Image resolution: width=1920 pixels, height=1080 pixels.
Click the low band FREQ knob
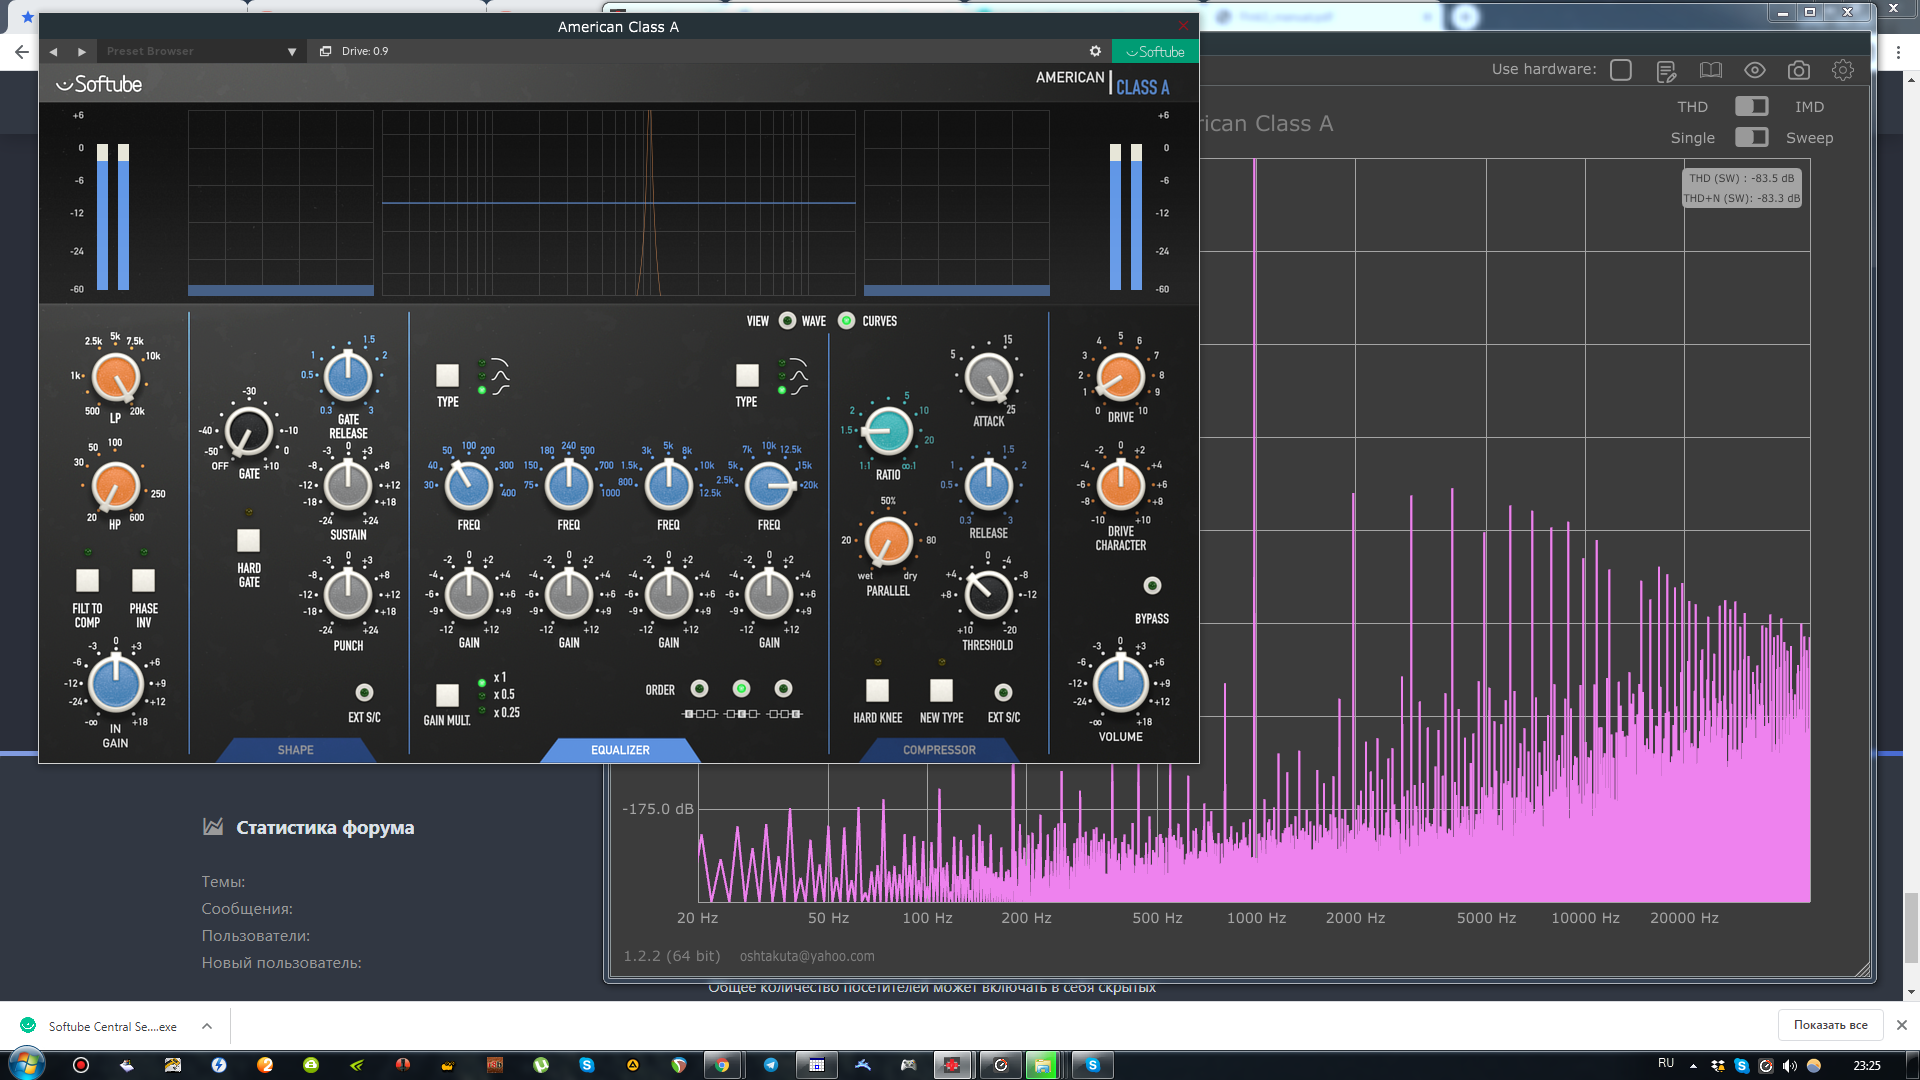click(468, 486)
